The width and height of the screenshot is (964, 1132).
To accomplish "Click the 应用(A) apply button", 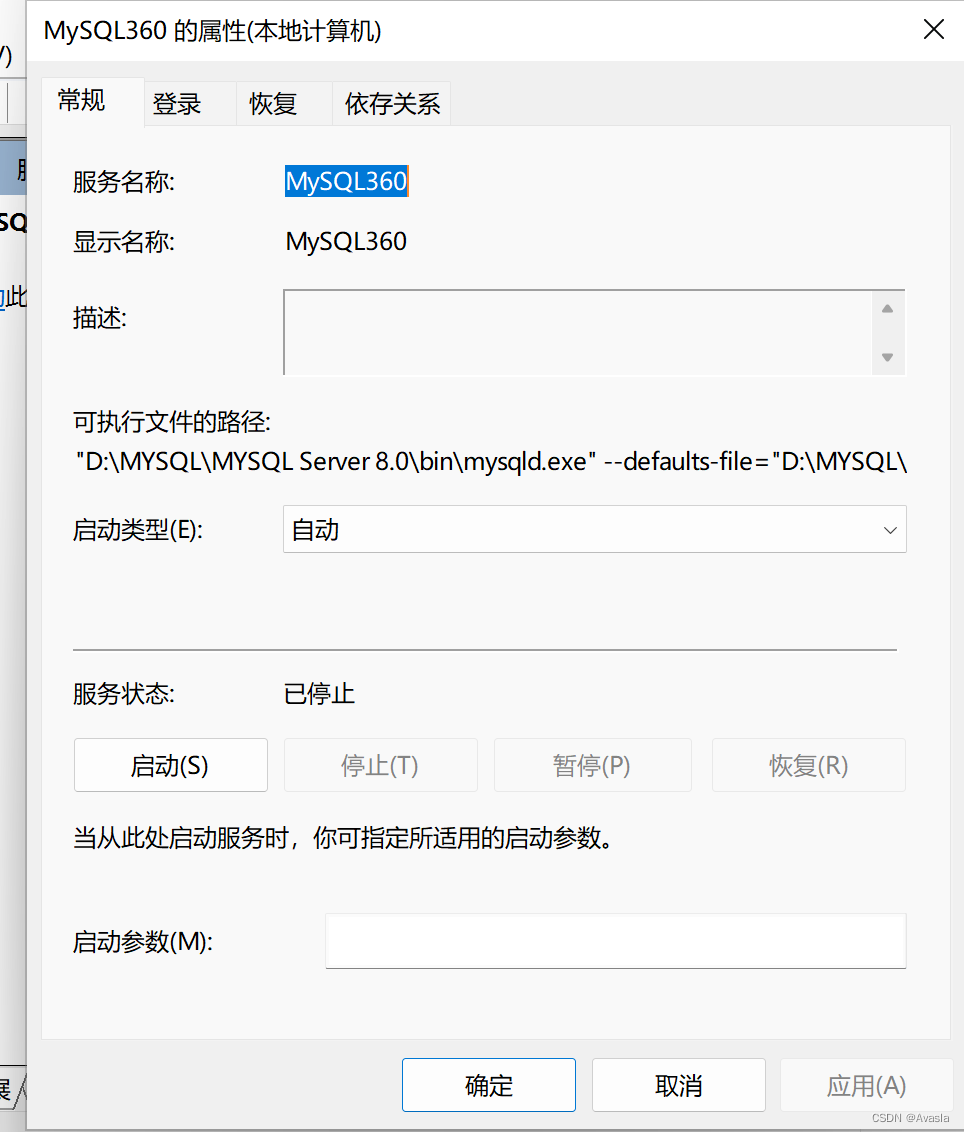I will [x=867, y=1085].
